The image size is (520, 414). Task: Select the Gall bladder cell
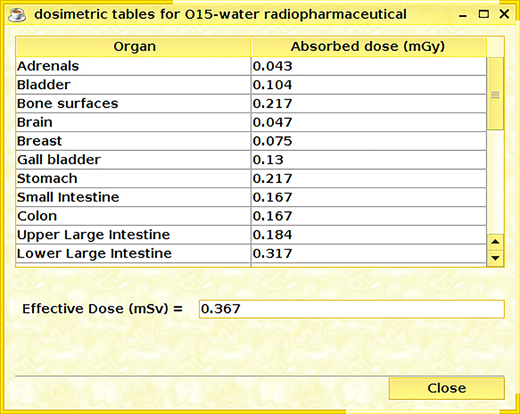point(133,160)
